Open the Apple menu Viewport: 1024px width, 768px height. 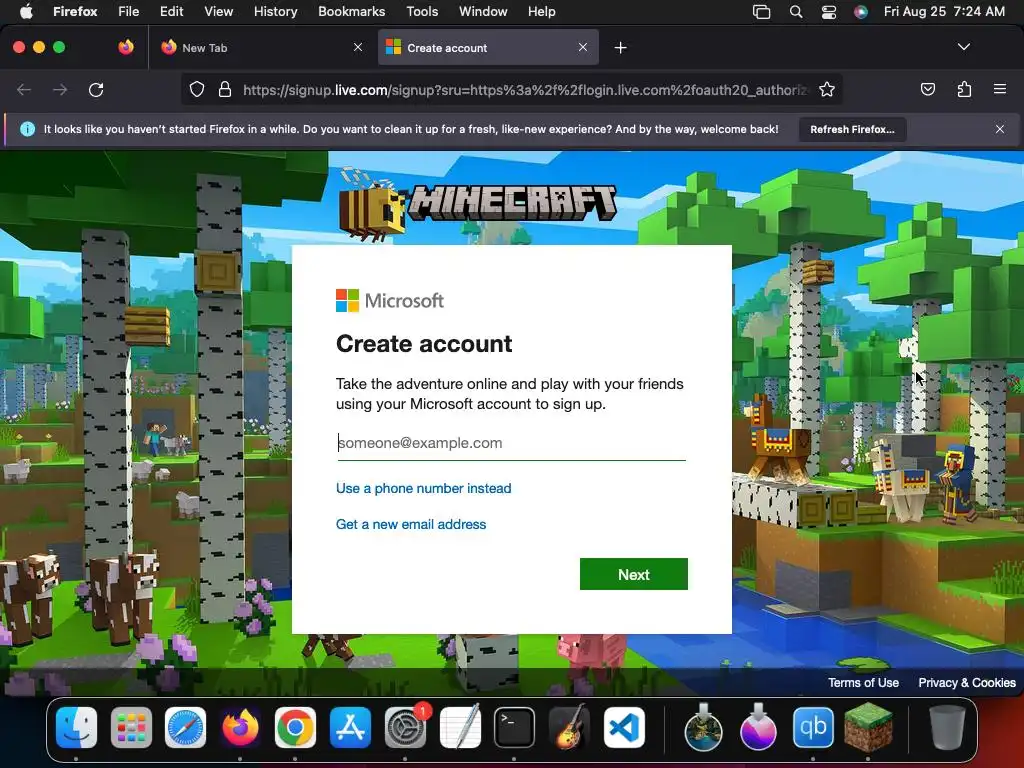(26, 12)
